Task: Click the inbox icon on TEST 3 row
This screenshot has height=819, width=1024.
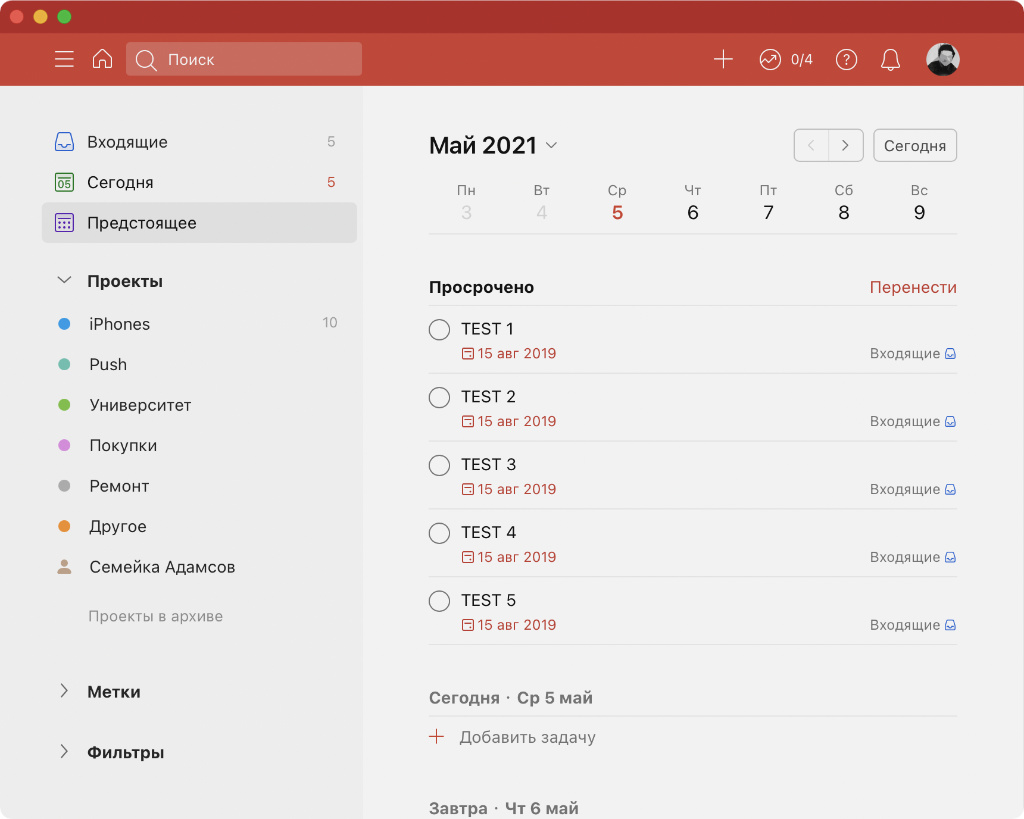Action: coord(950,489)
